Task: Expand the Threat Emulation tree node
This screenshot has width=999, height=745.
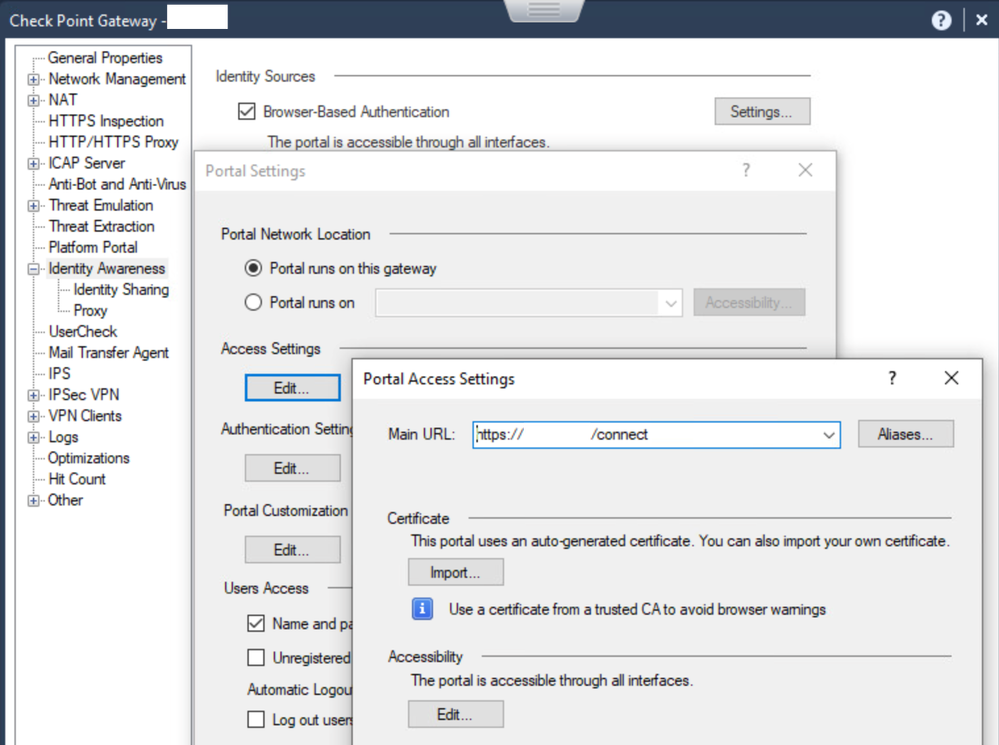Action: 33,206
